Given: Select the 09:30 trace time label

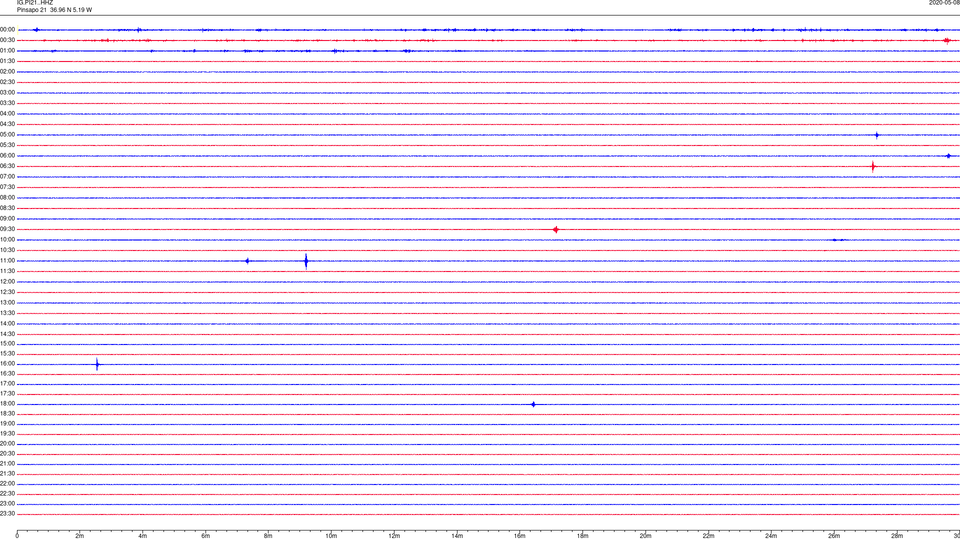Looking at the screenshot, I should (7, 229).
